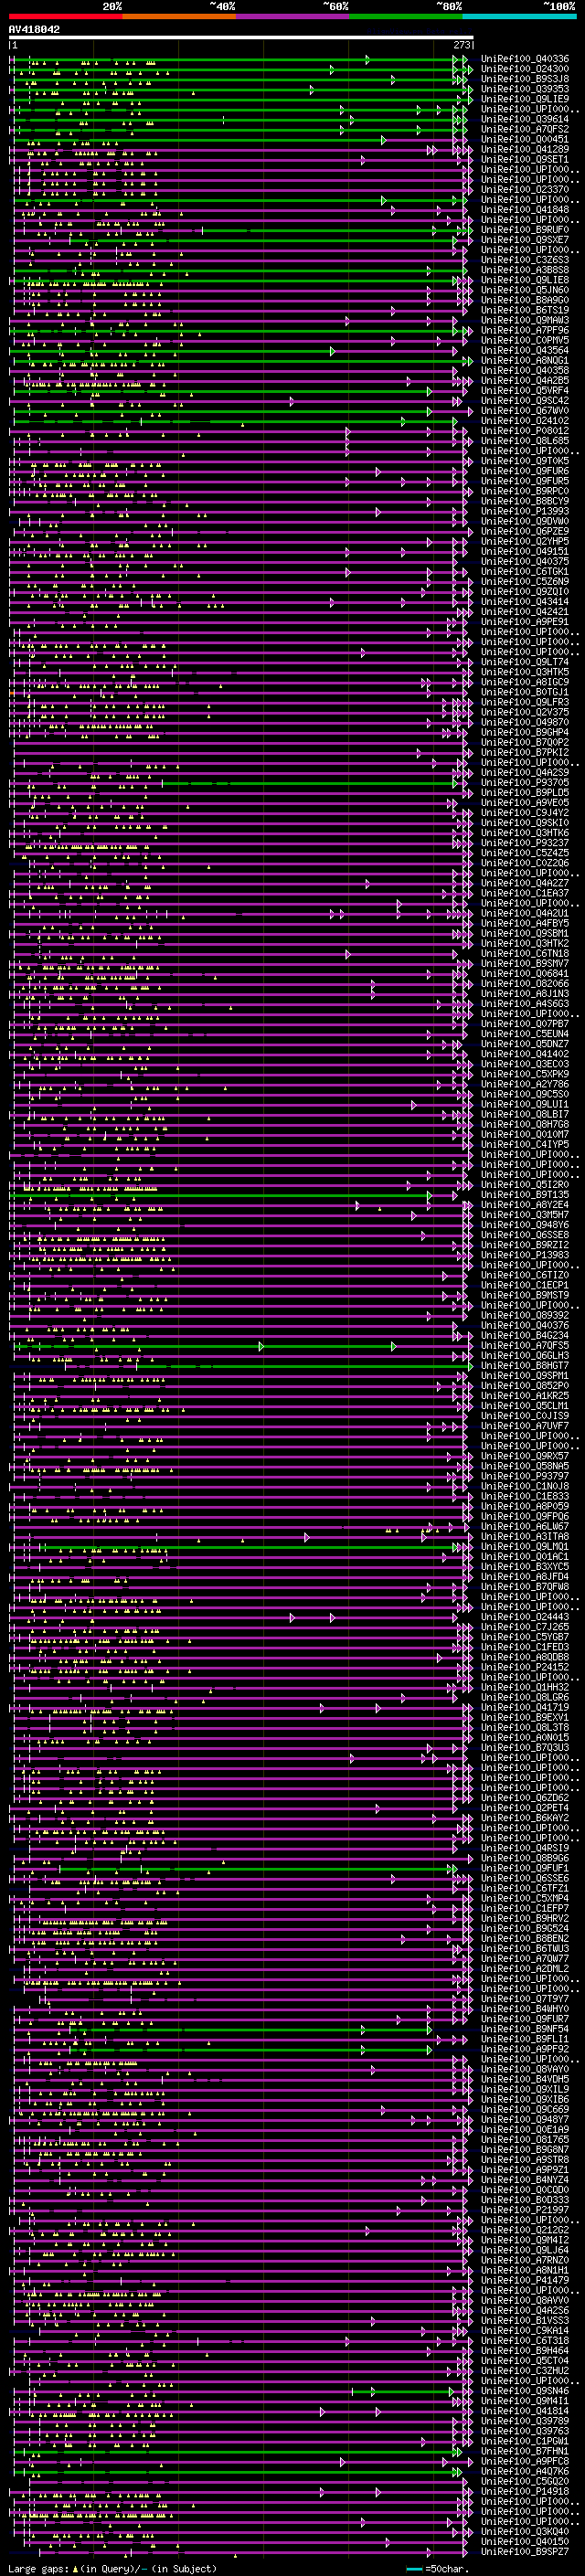The height and width of the screenshot is (2576, 585).
Task: Select the UniRef100_Q9SPM1 label
Action: pos(525,1375)
